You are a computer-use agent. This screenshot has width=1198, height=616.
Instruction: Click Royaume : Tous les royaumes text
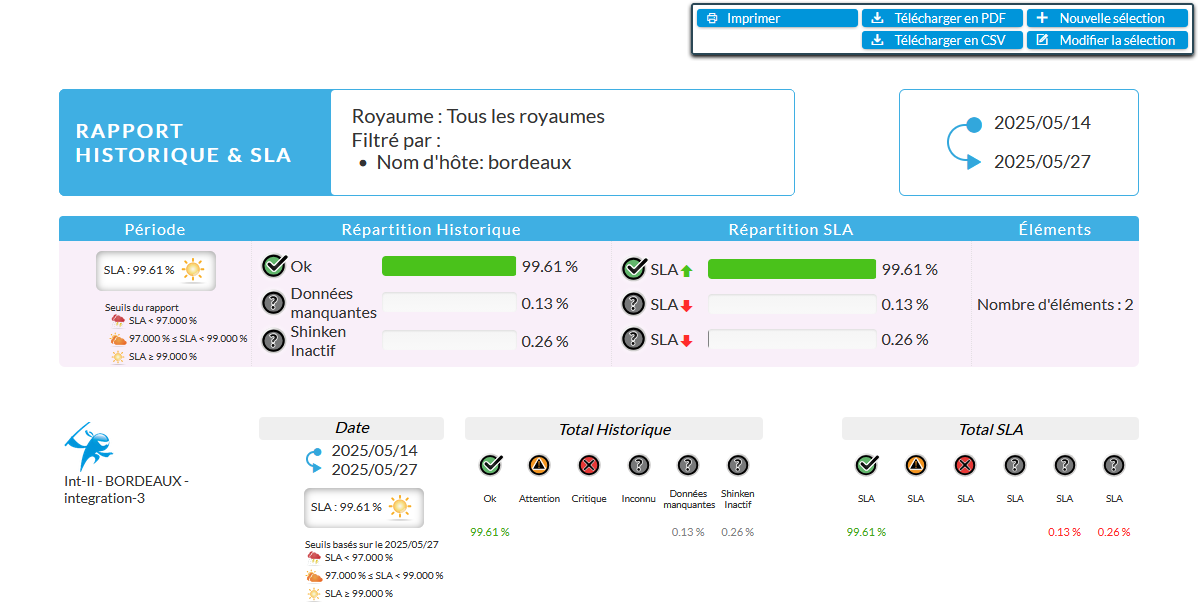click(478, 116)
